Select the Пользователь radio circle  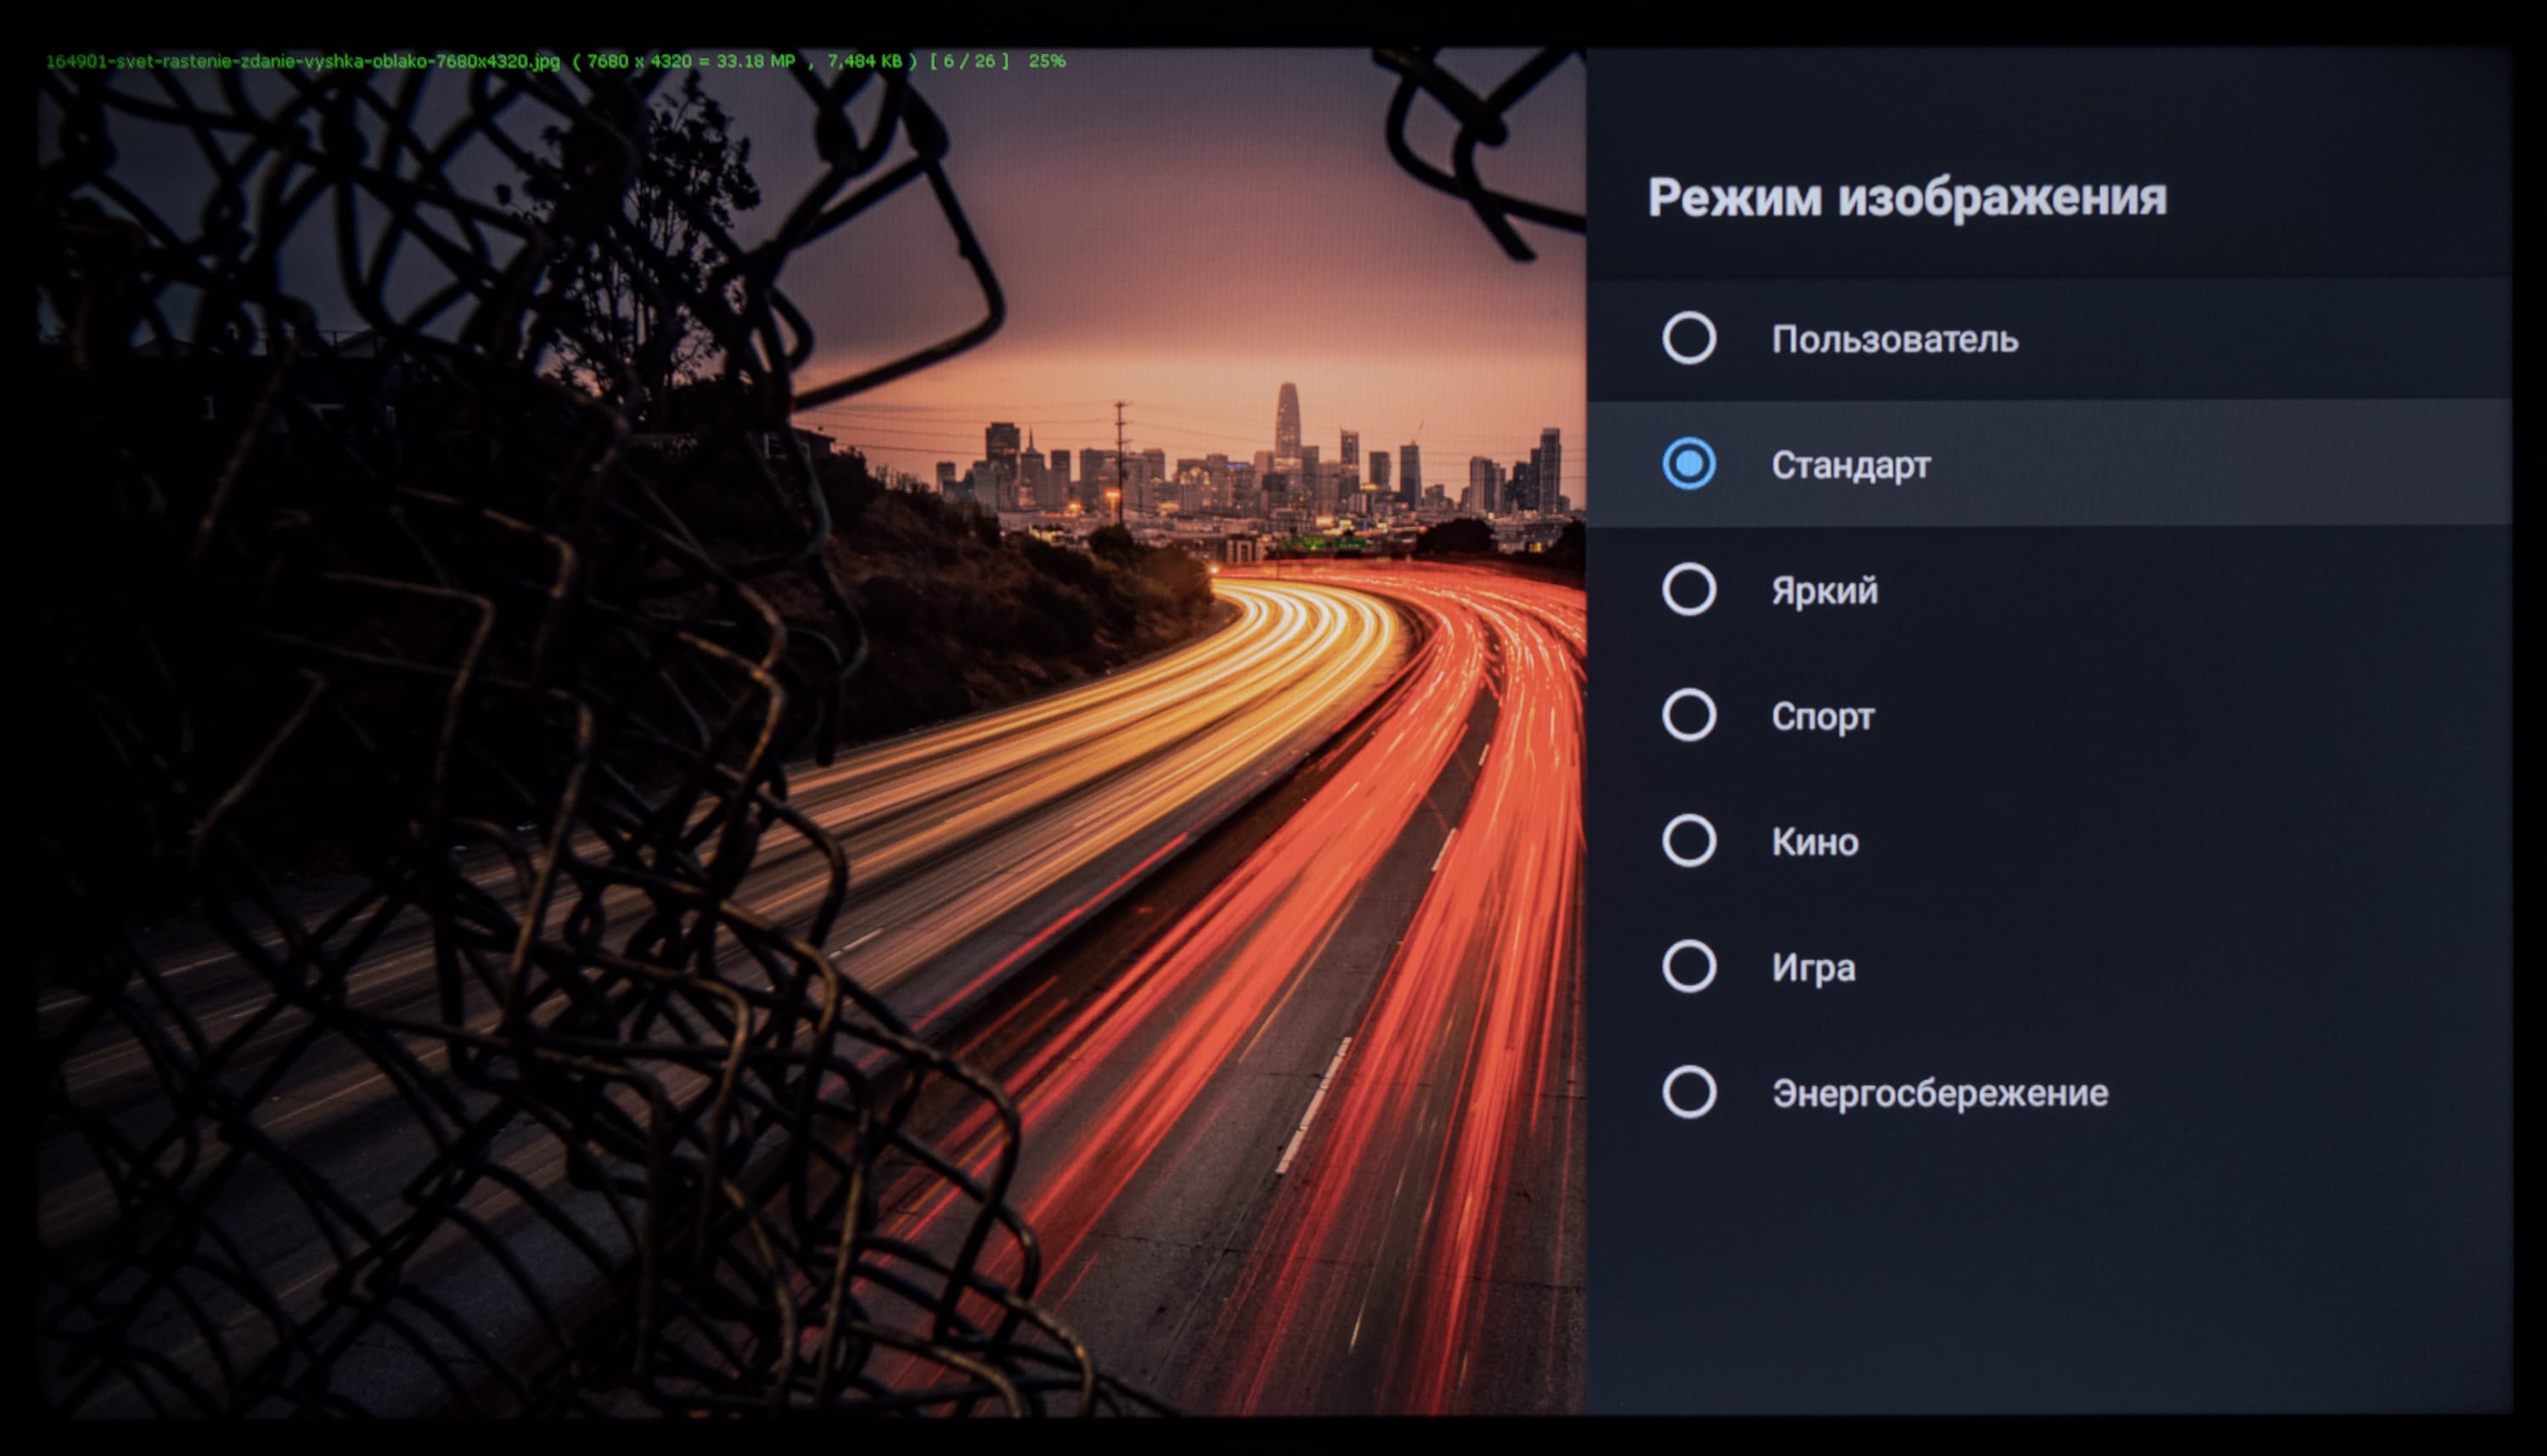(x=1689, y=338)
